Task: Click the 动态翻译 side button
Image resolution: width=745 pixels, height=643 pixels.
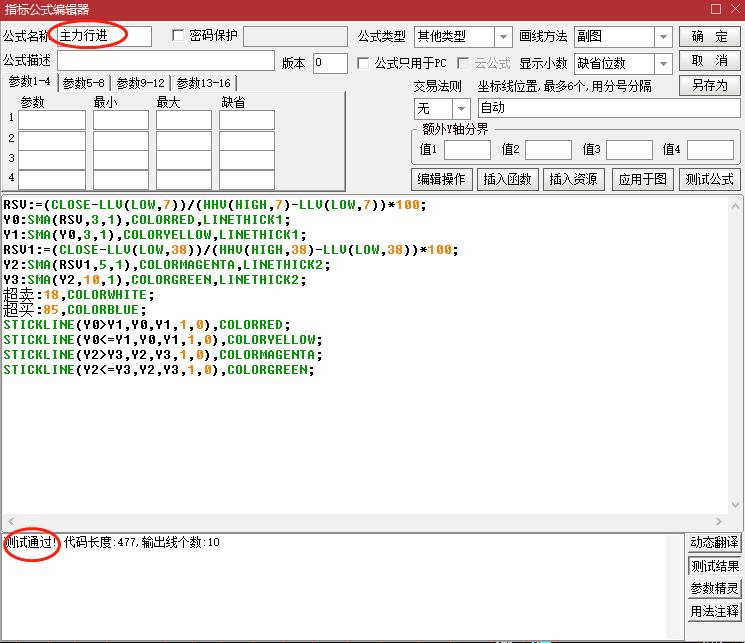Action: pos(714,543)
